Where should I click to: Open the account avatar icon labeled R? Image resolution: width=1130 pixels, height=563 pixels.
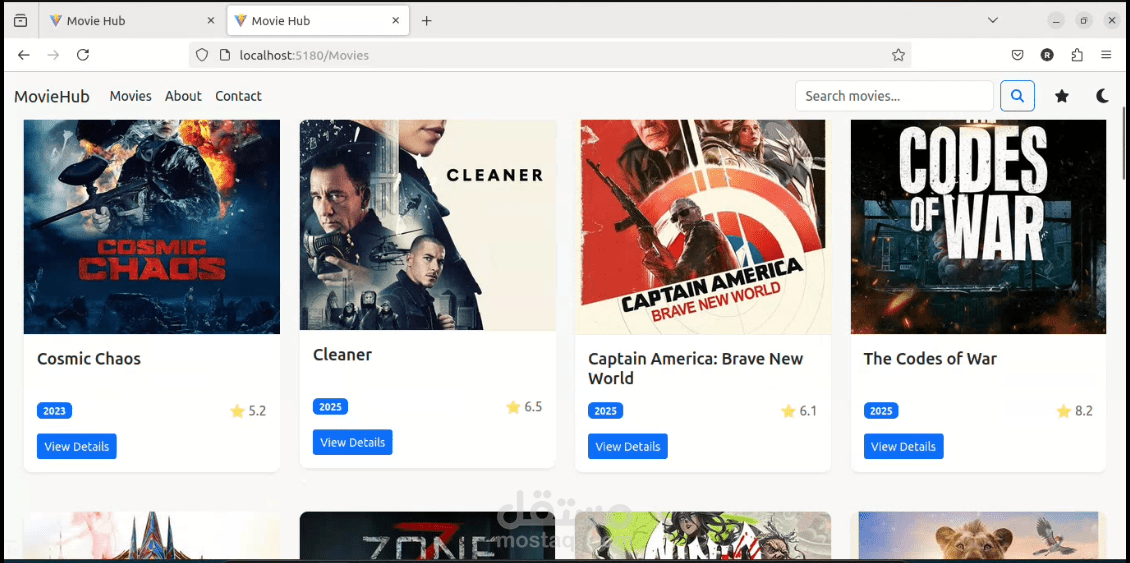[1047, 55]
